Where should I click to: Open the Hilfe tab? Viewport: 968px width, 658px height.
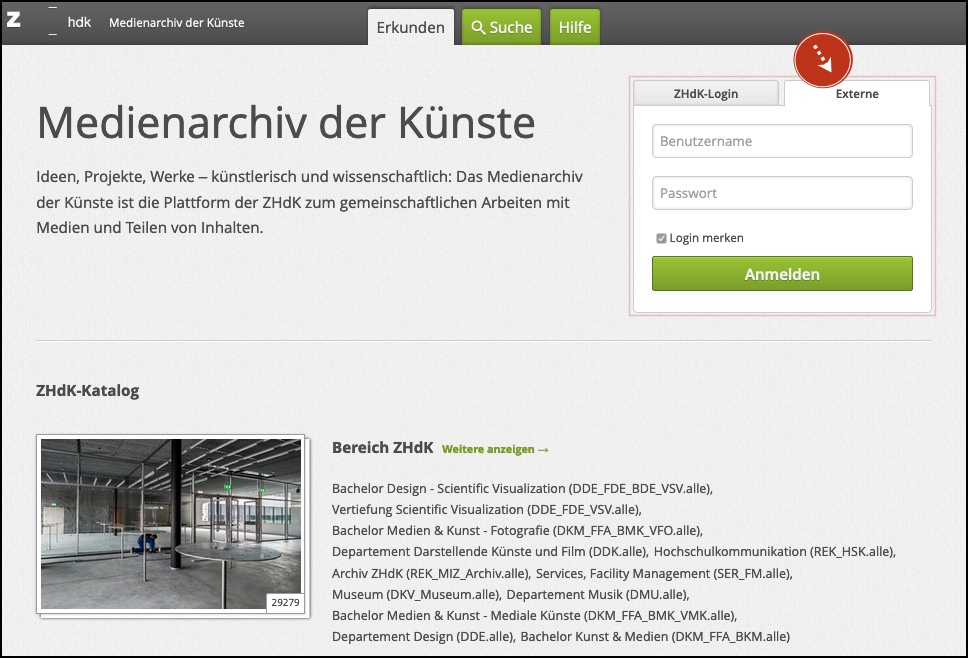574,27
